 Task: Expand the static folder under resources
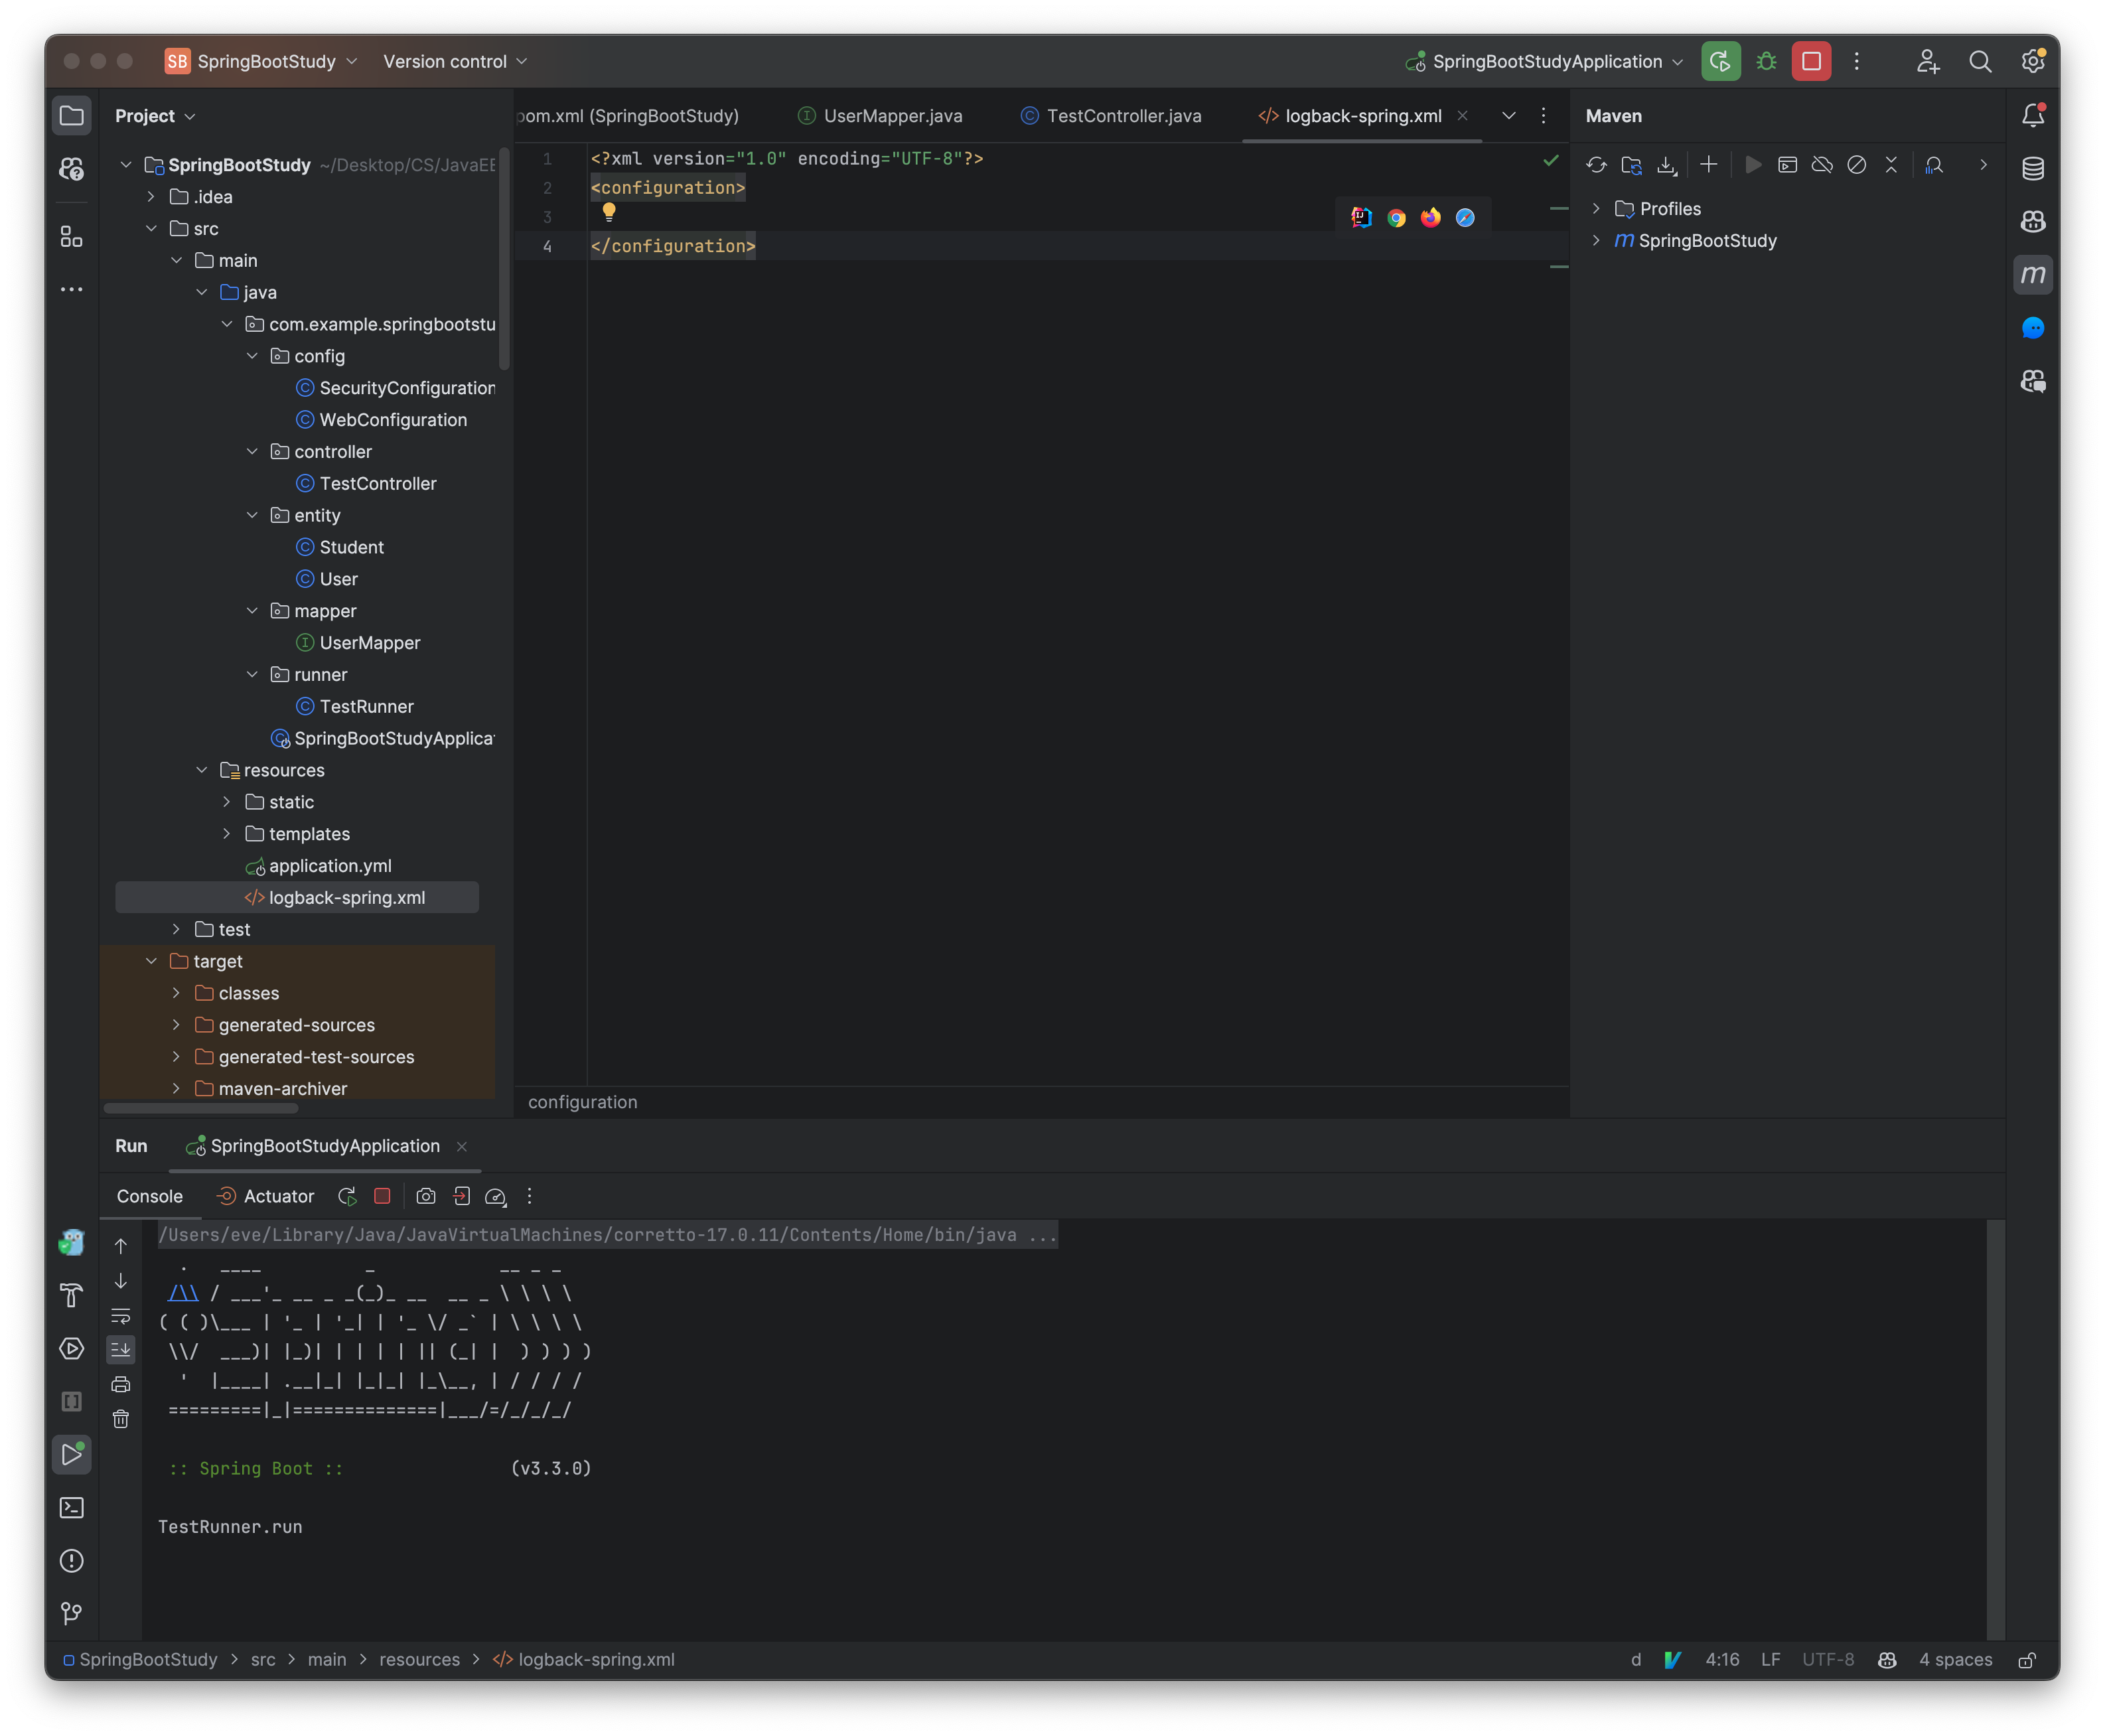point(227,802)
